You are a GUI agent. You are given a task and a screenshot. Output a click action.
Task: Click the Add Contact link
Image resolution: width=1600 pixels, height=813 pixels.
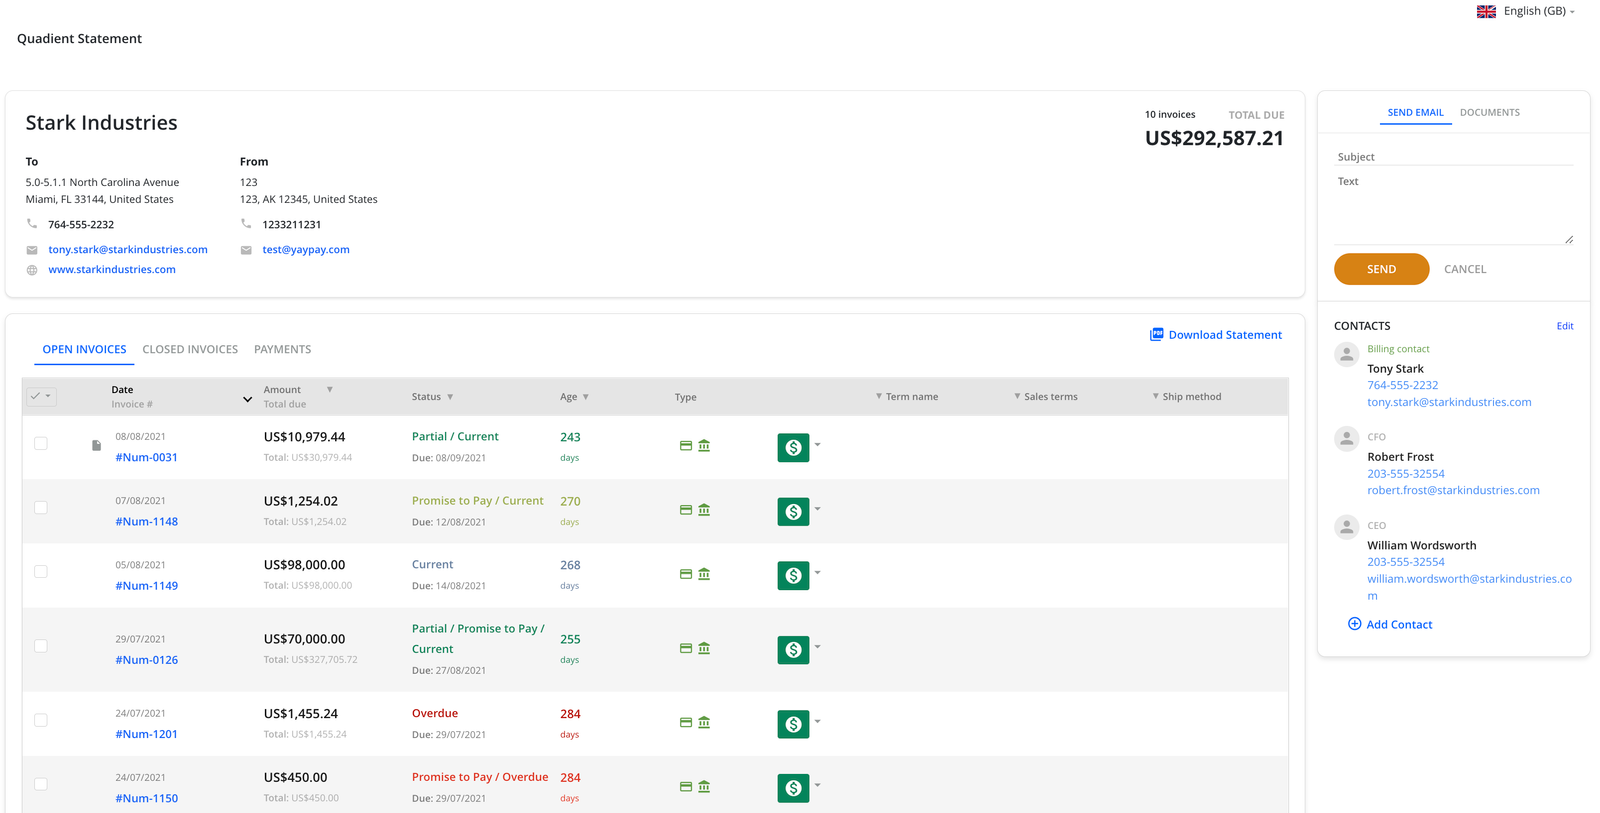pos(1399,624)
